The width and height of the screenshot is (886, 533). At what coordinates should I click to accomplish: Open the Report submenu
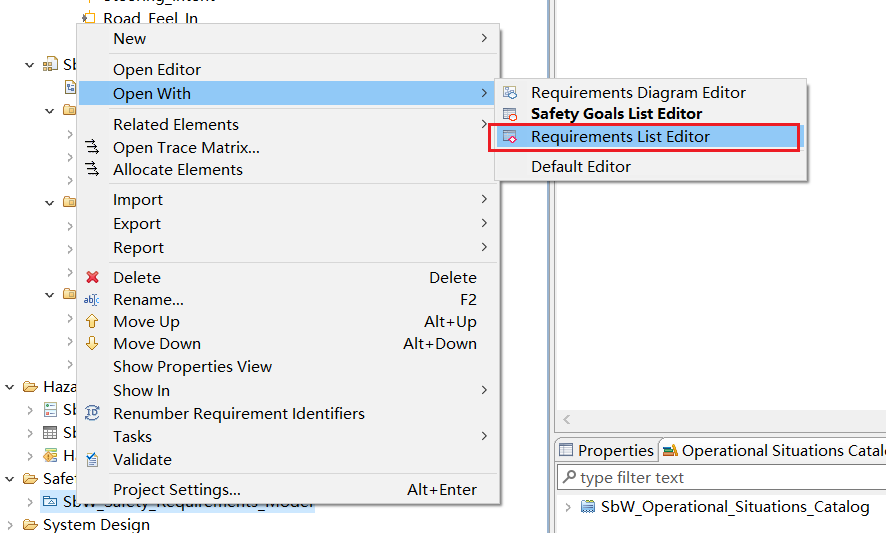point(288,248)
